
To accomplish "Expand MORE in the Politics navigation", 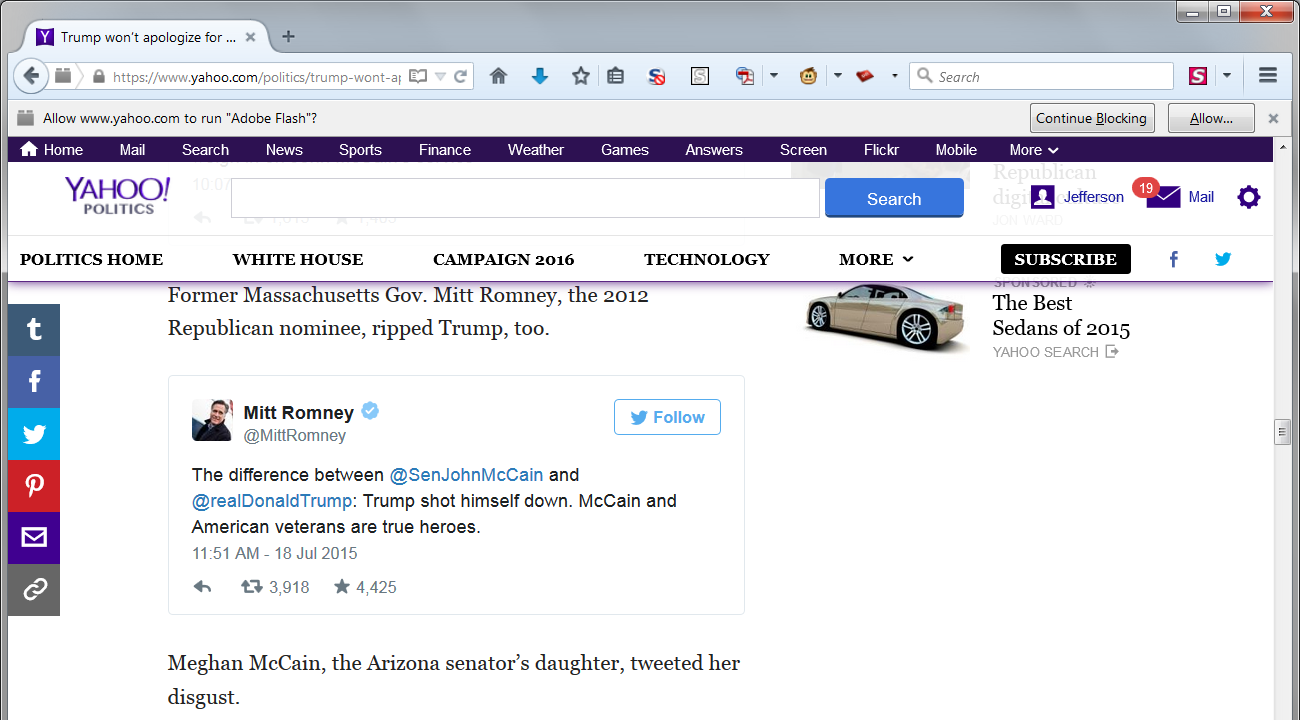I will 876,259.
